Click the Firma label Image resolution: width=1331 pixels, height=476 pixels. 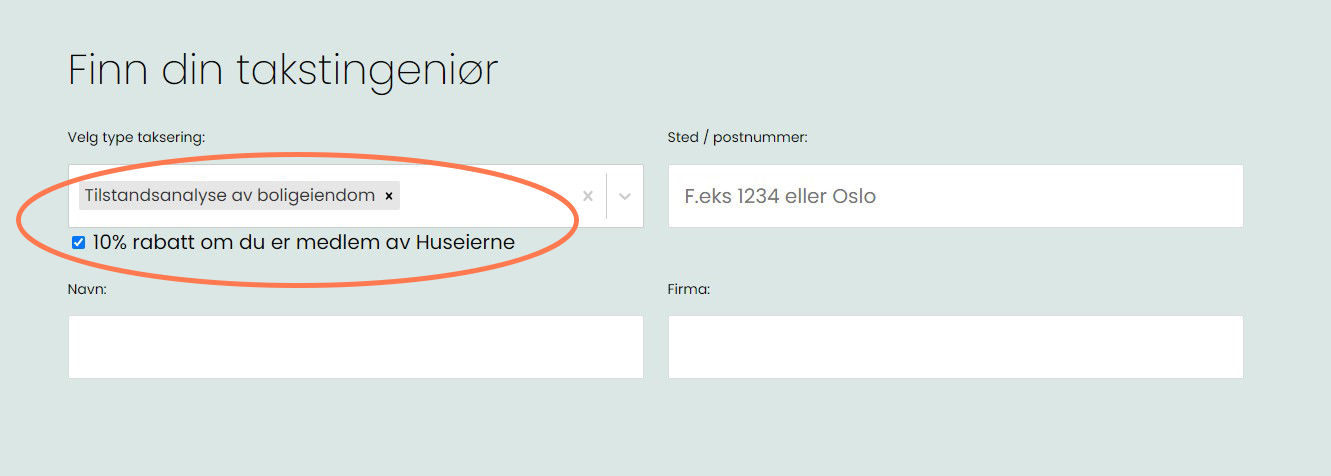(x=688, y=289)
